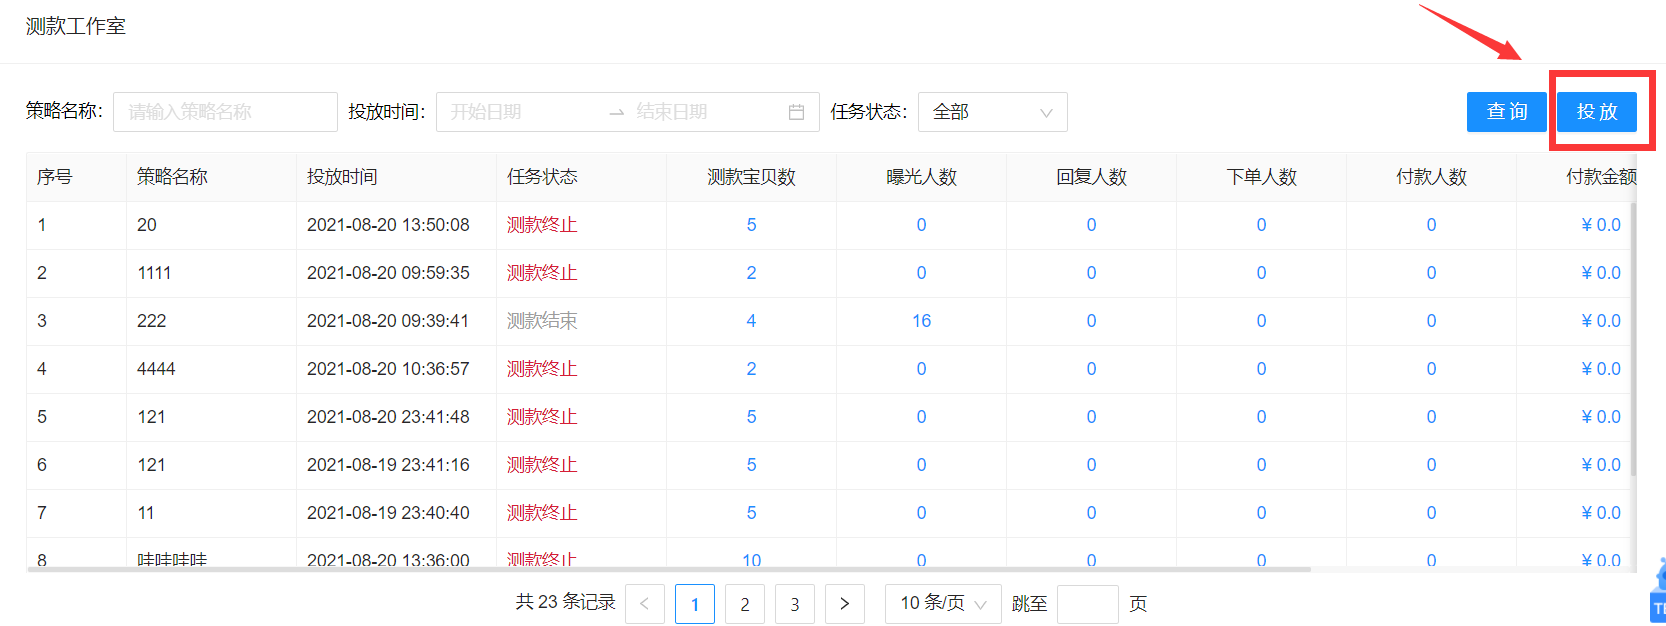Click the 策略名称 column header
The height and width of the screenshot is (626, 1666).
[x=172, y=177]
